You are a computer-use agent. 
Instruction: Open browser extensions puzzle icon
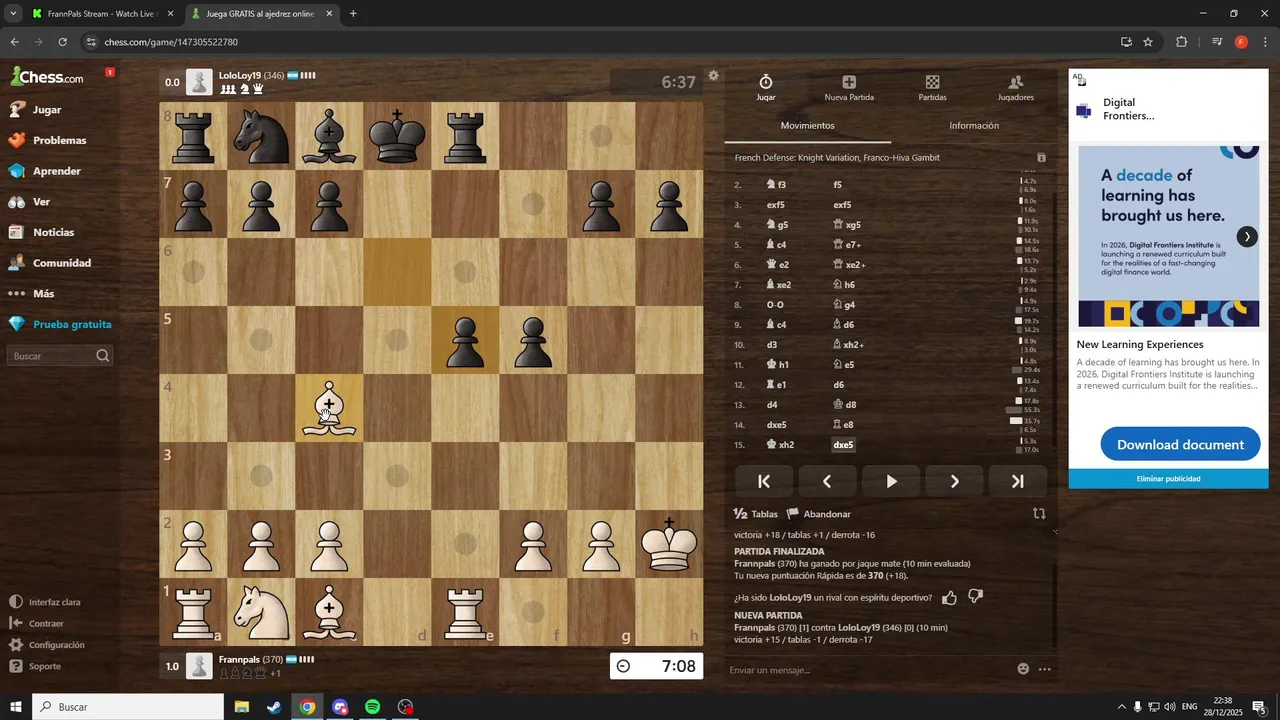(x=1181, y=42)
